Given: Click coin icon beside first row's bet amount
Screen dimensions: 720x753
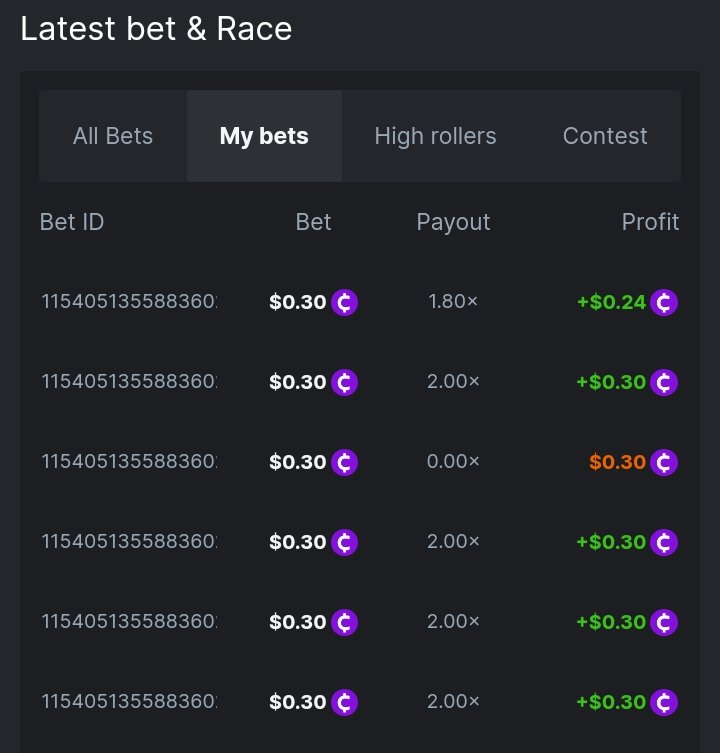Looking at the screenshot, I should pos(345,302).
